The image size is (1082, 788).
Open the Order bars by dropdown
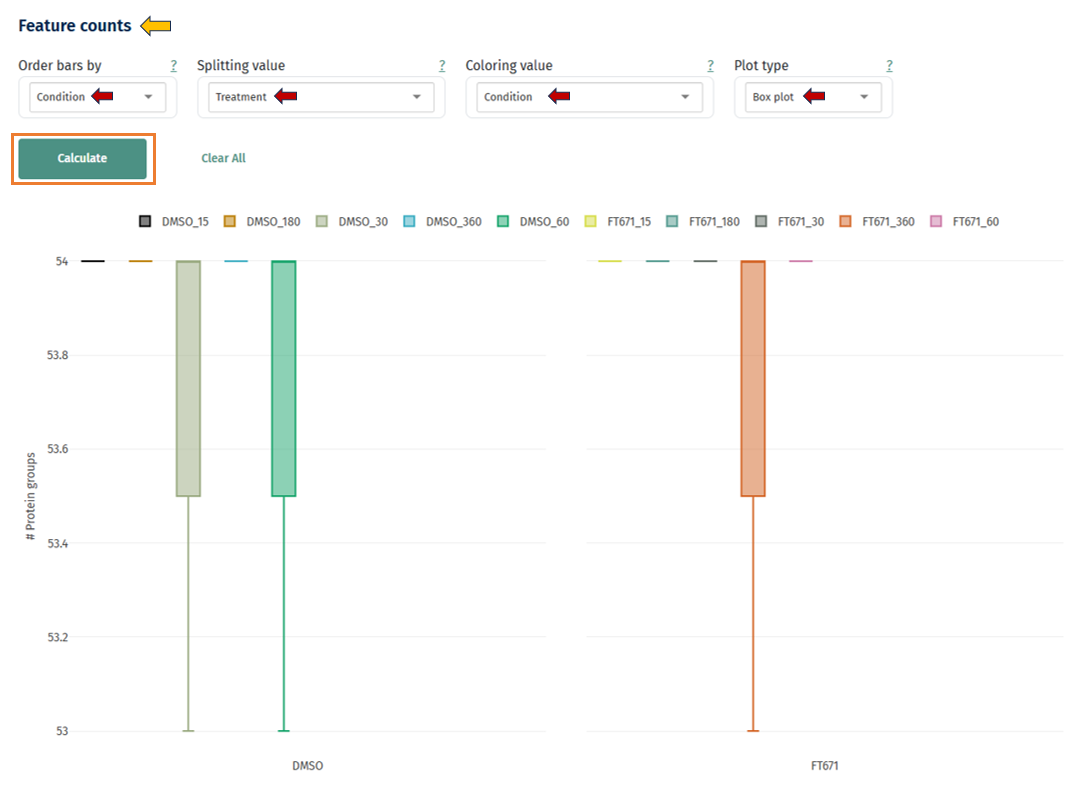[95, 97]
